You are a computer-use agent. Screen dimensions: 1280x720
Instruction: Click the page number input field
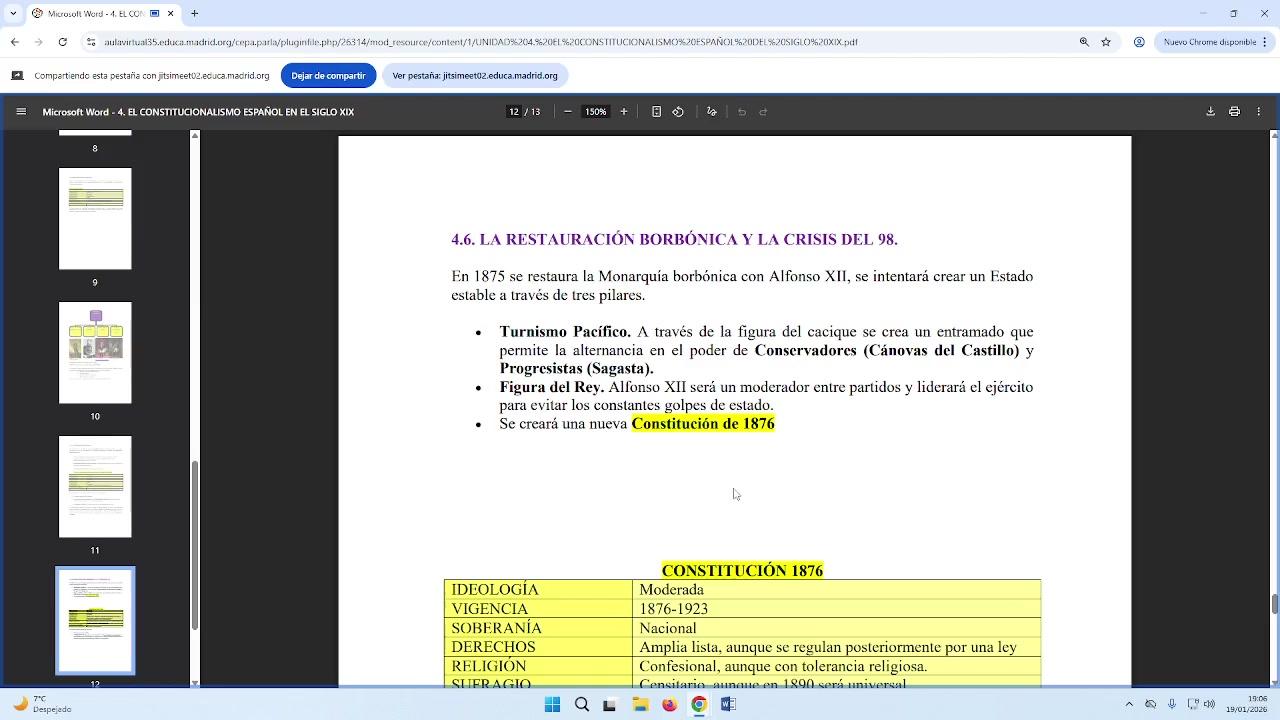tap(514, 112)
